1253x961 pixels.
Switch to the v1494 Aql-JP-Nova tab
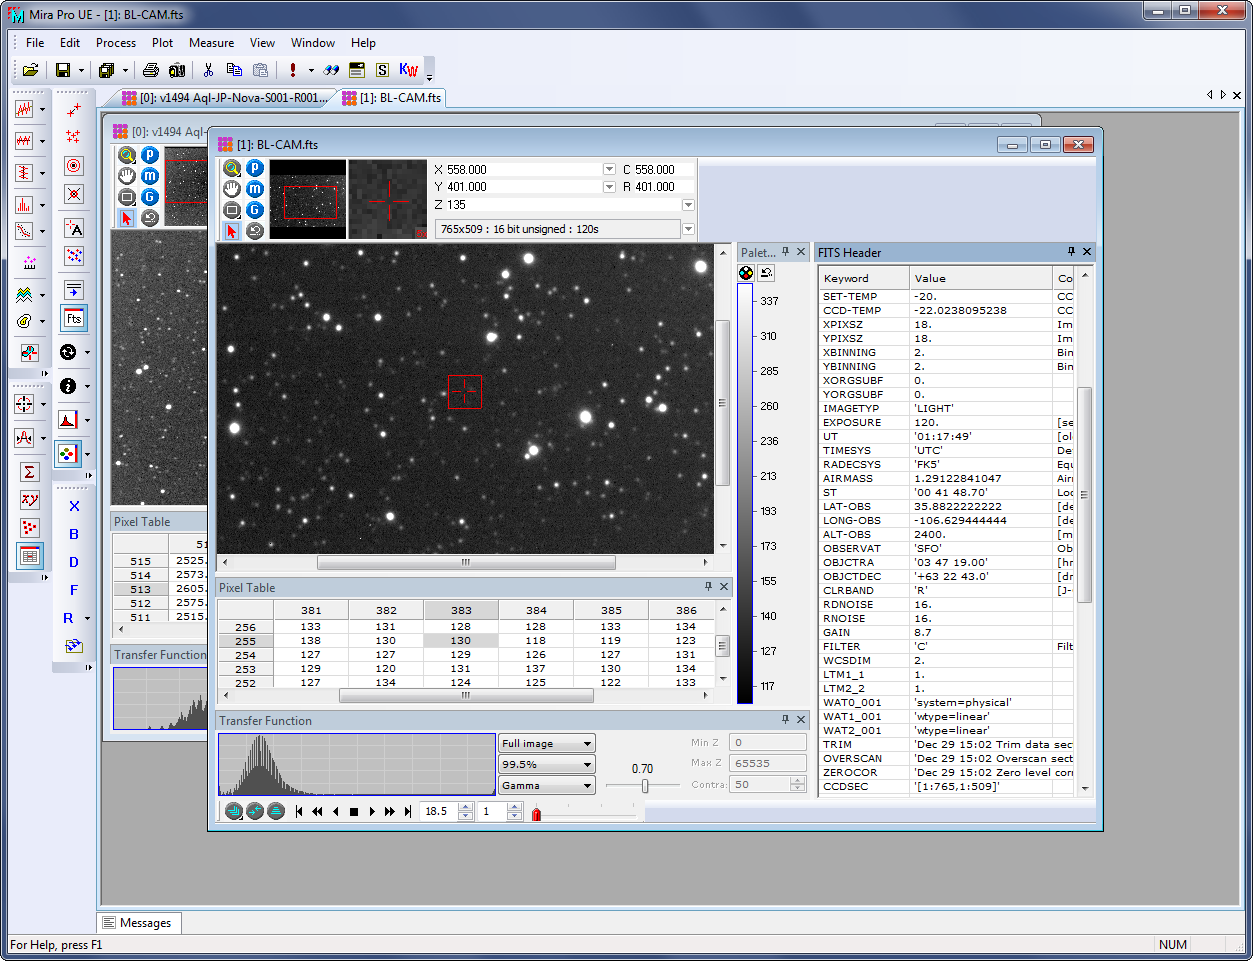point(225,98)
